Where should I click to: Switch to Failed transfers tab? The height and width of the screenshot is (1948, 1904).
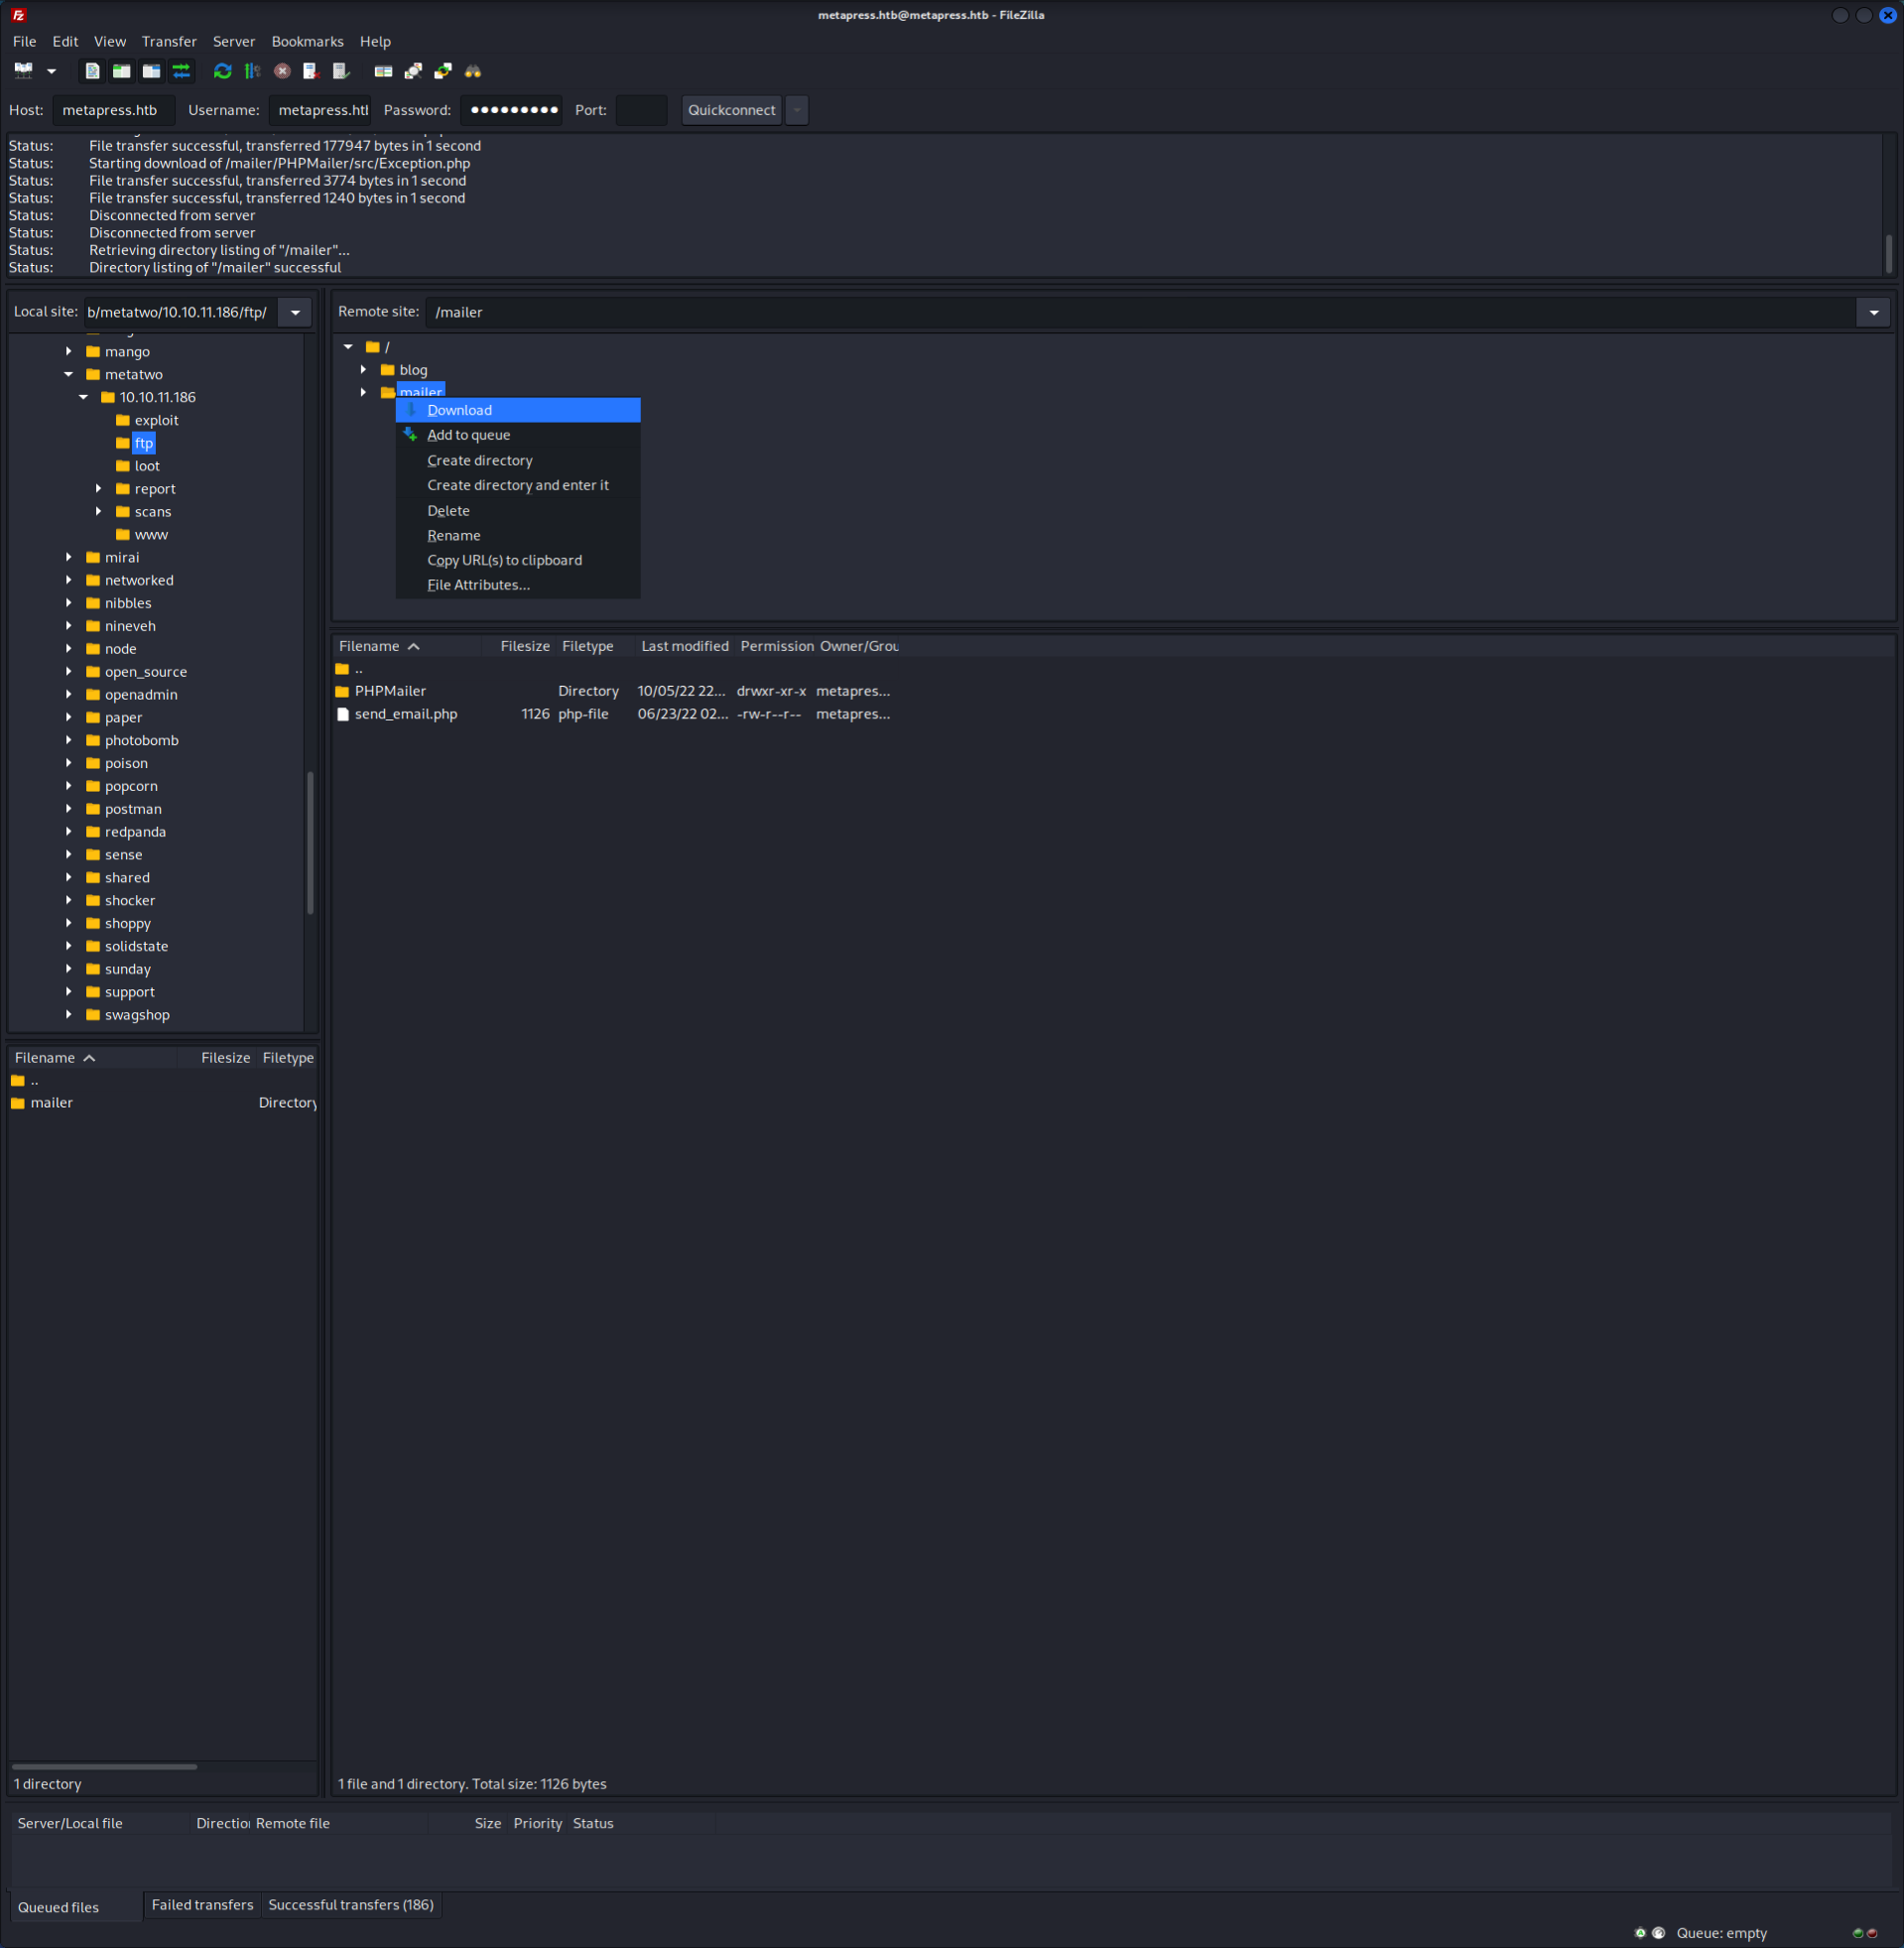click(x=202, y=1905)
